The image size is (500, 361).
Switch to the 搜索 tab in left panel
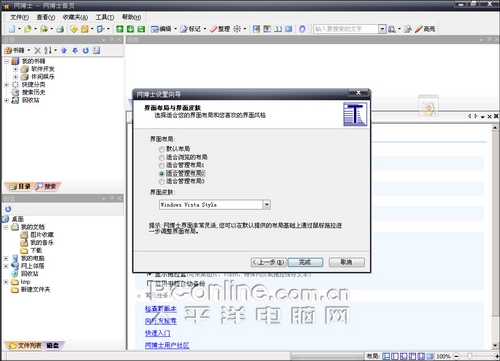click(x=47, y=186)
